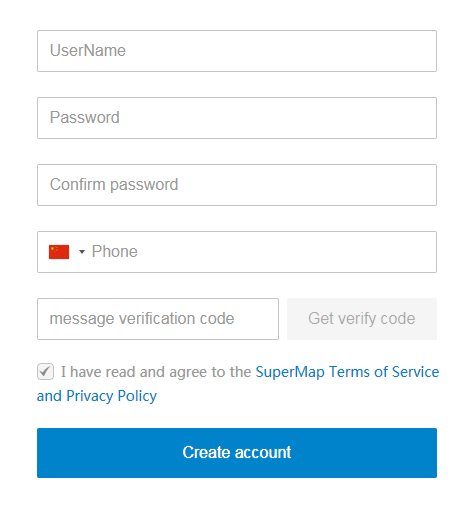Screen dimensions: 474x510
Task: Click the 'Confirm password' placeholder text
Action: click(x=114, y=185)
